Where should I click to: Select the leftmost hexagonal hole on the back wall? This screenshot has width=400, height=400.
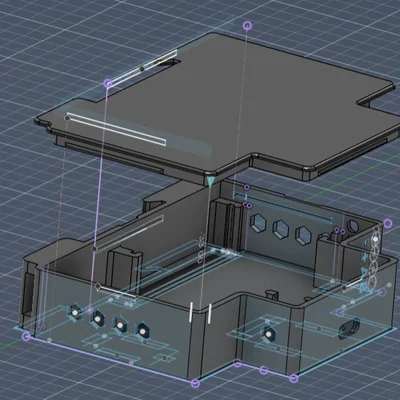click(x=258, y=223)
